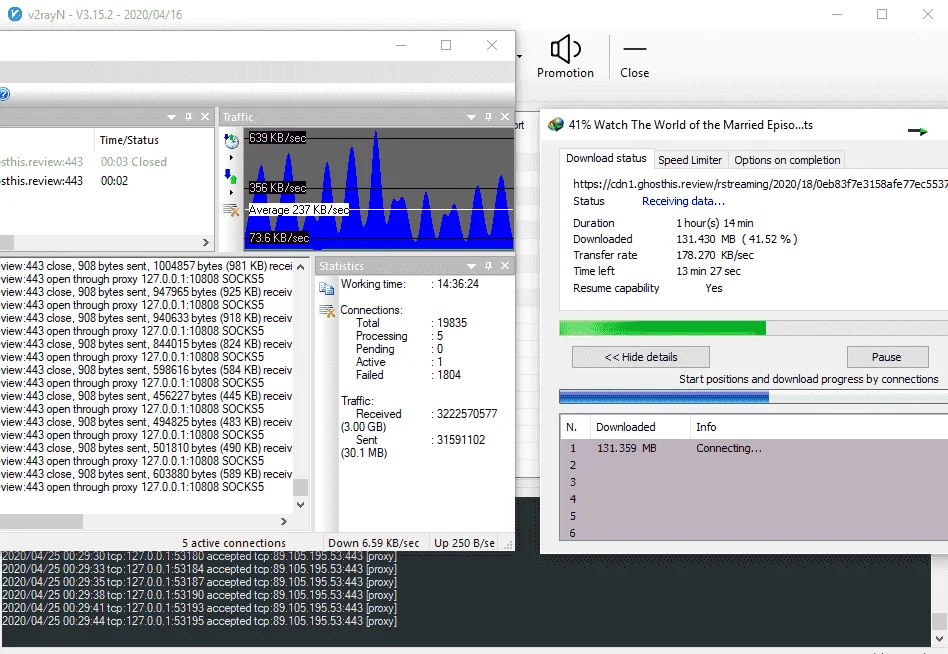The width and height of the screenshot is (948, 654).
Task: Click the copy statistics icon in Statistics panel
Action: (326, 289)
